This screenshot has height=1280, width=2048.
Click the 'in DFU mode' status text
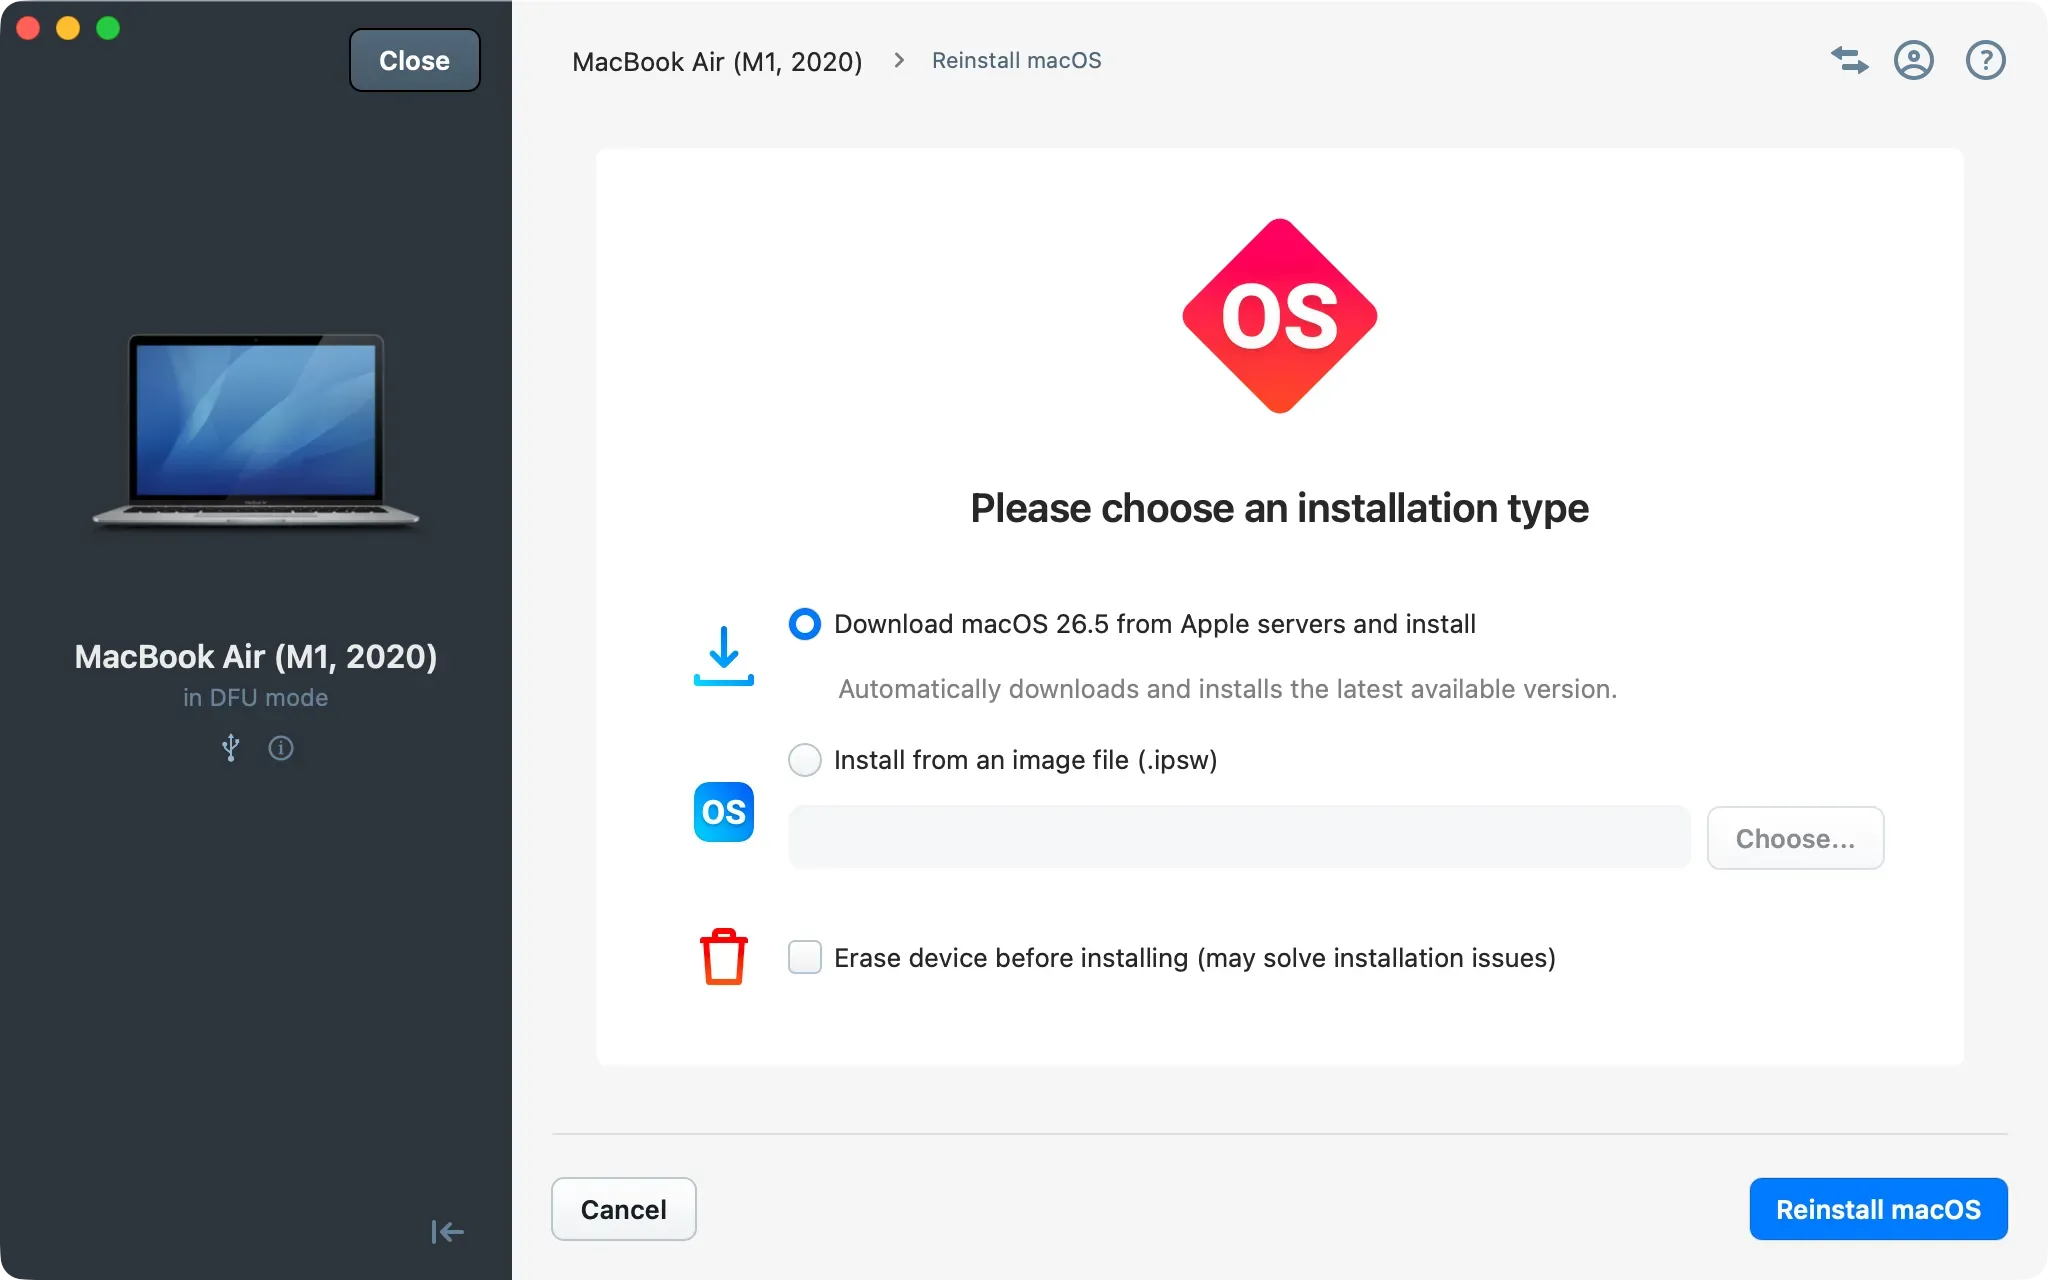[x=256, y=697]
